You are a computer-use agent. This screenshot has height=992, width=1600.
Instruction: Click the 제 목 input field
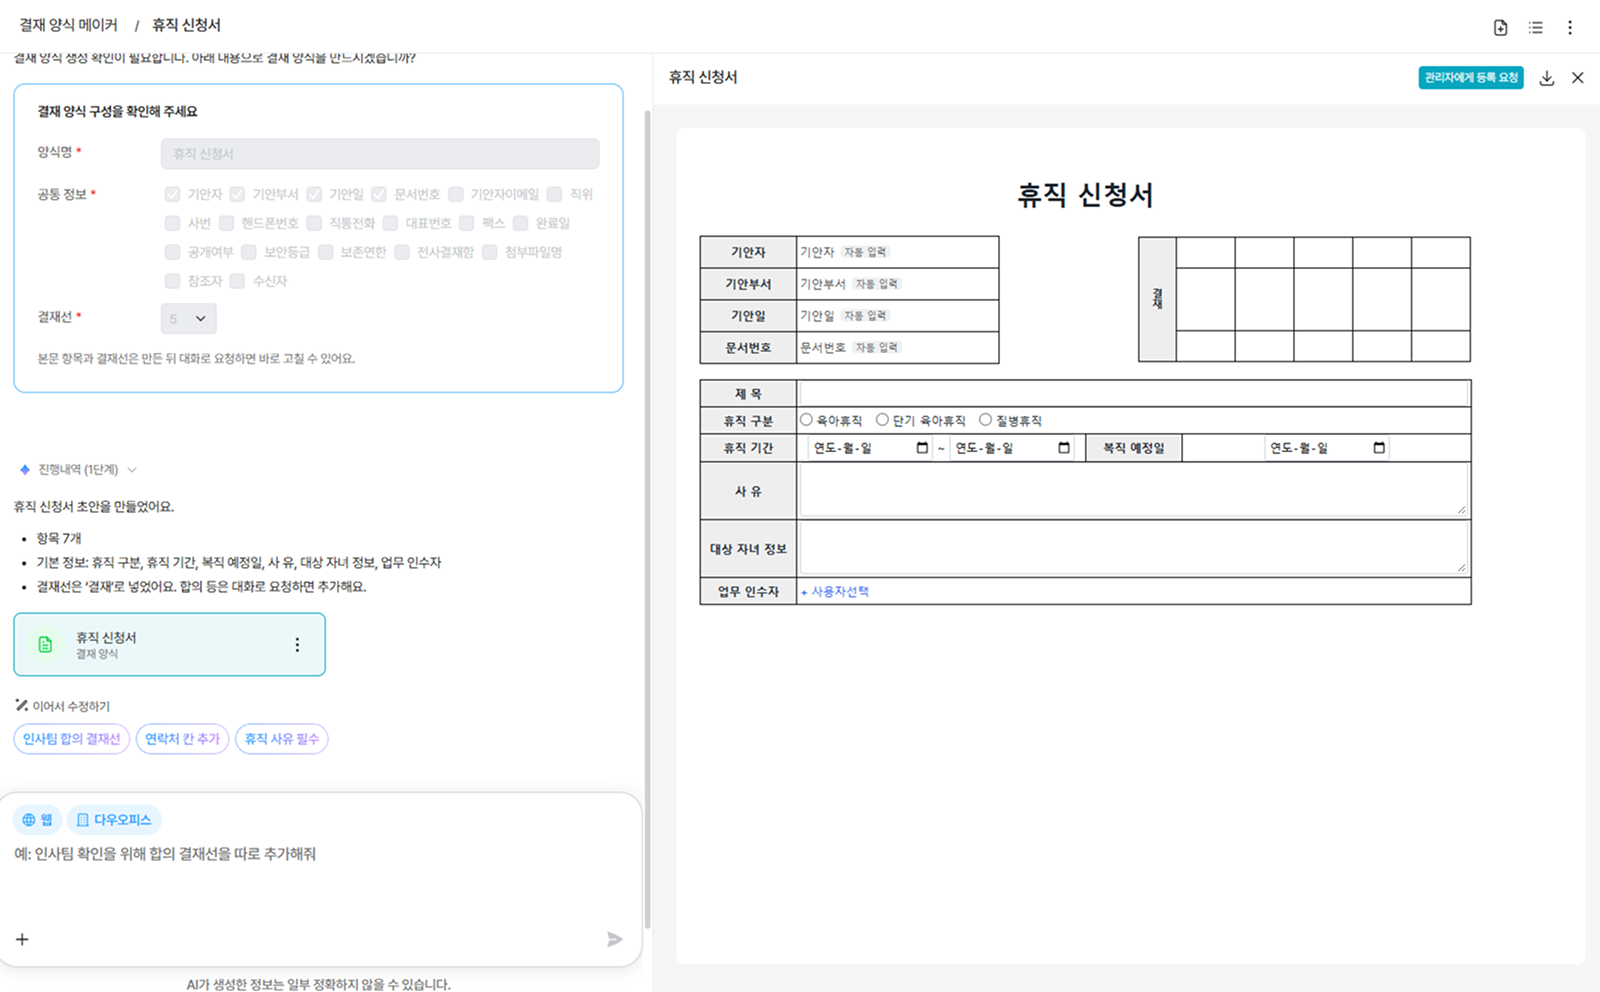tap(1134, 393)
